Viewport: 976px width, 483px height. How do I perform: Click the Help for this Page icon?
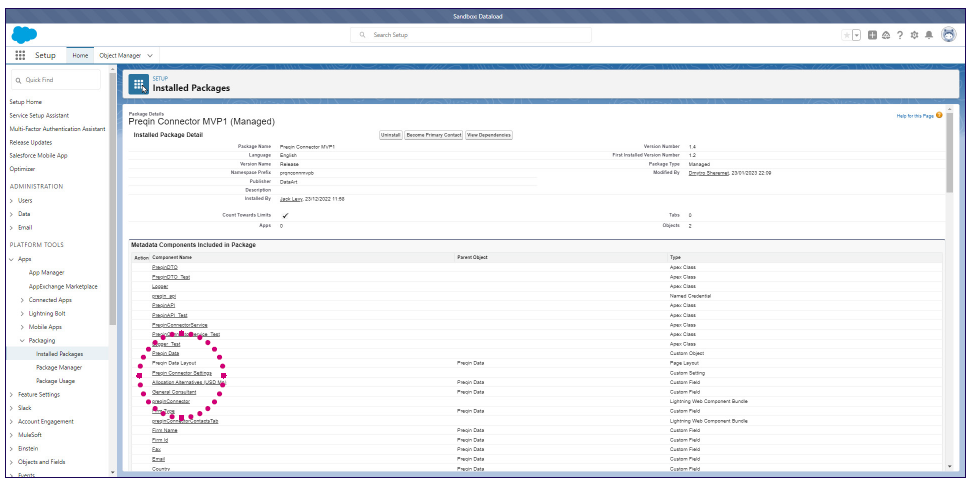[x=939, y=115]
